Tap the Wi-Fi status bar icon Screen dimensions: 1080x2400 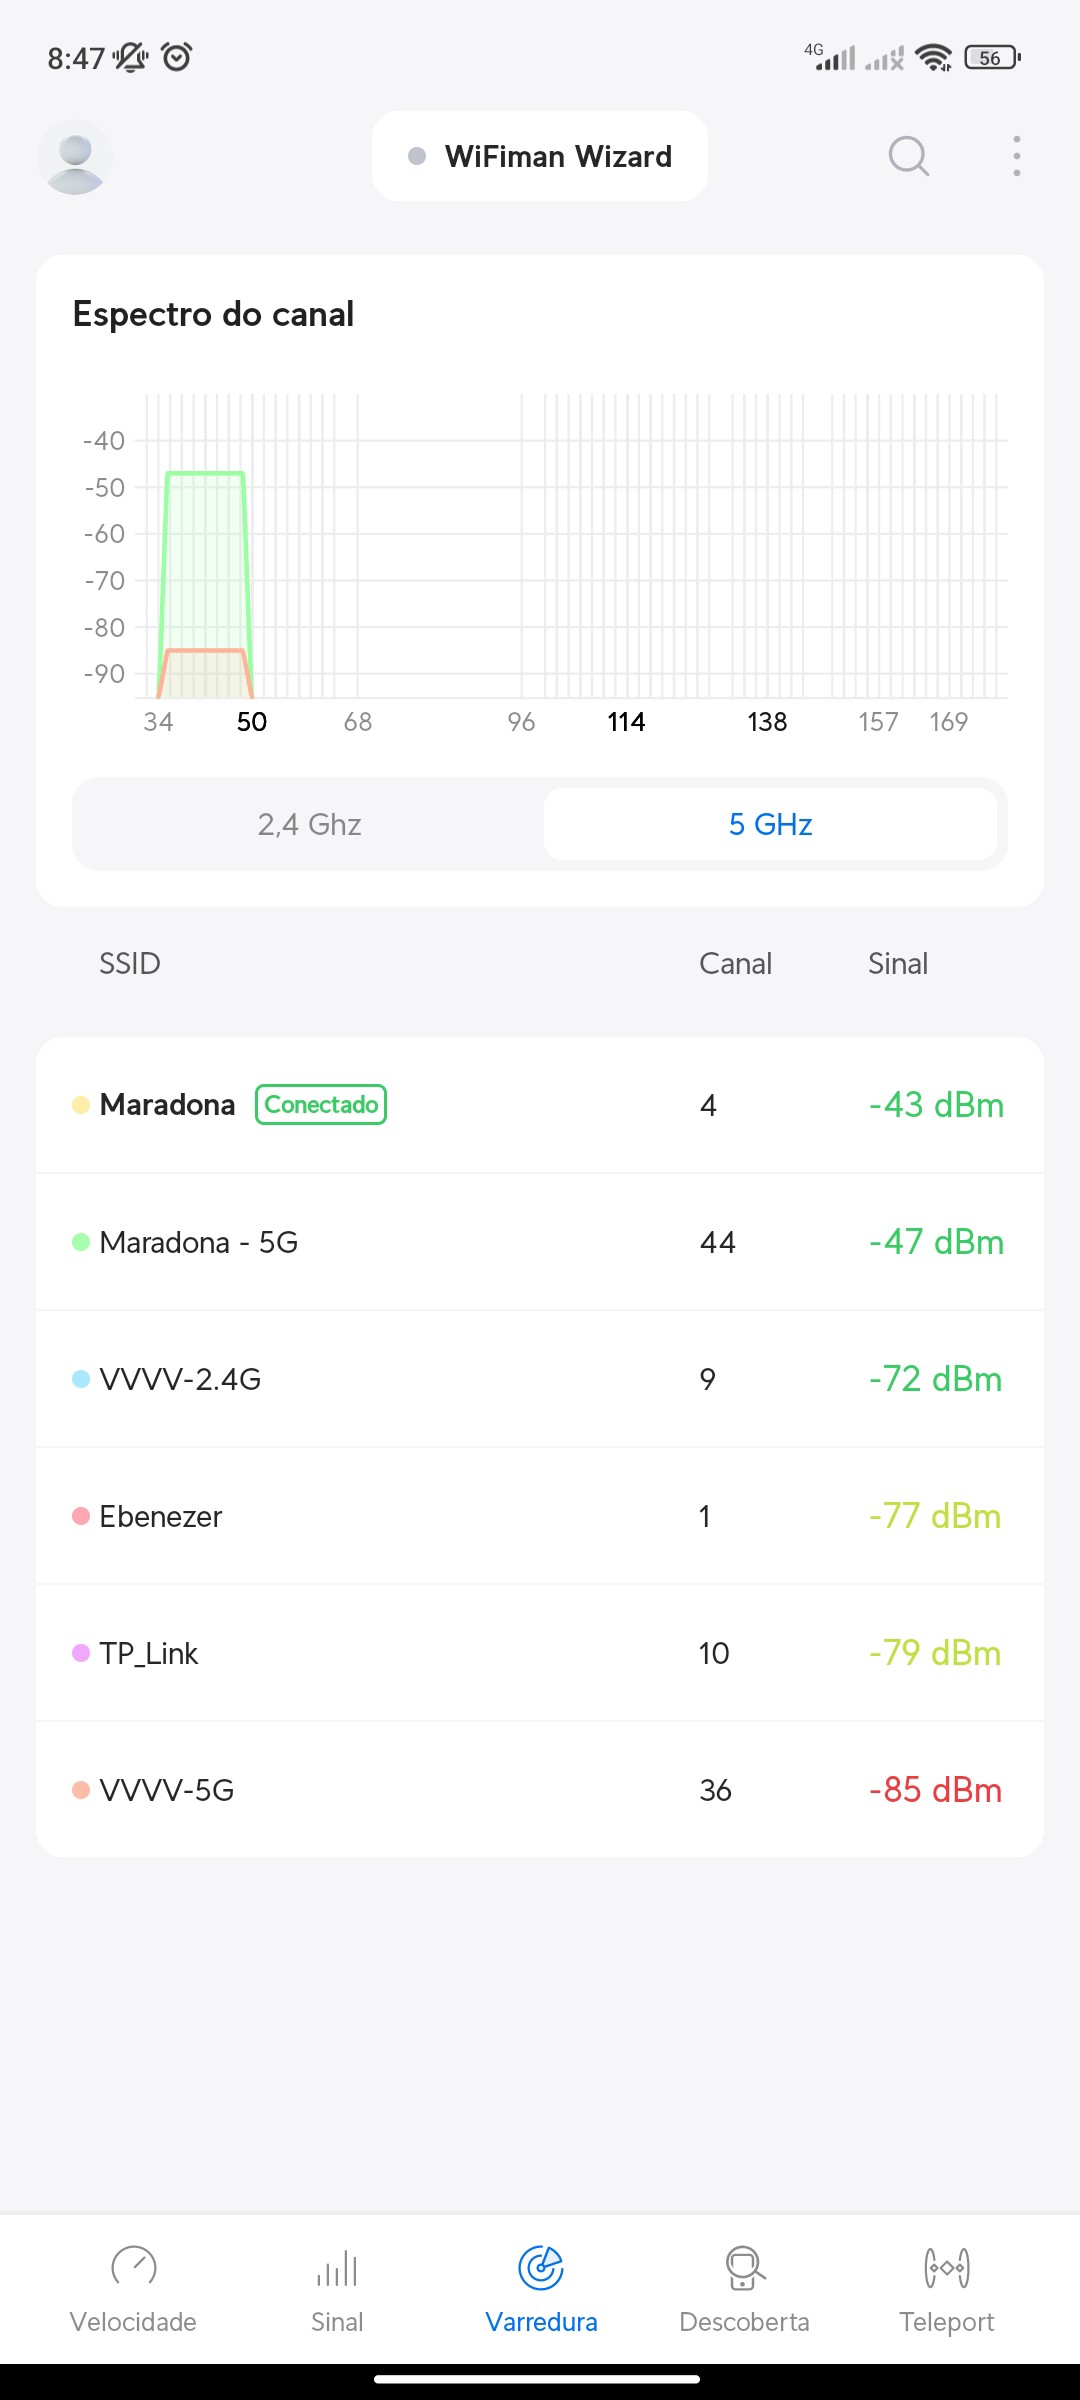pos(934,58)
